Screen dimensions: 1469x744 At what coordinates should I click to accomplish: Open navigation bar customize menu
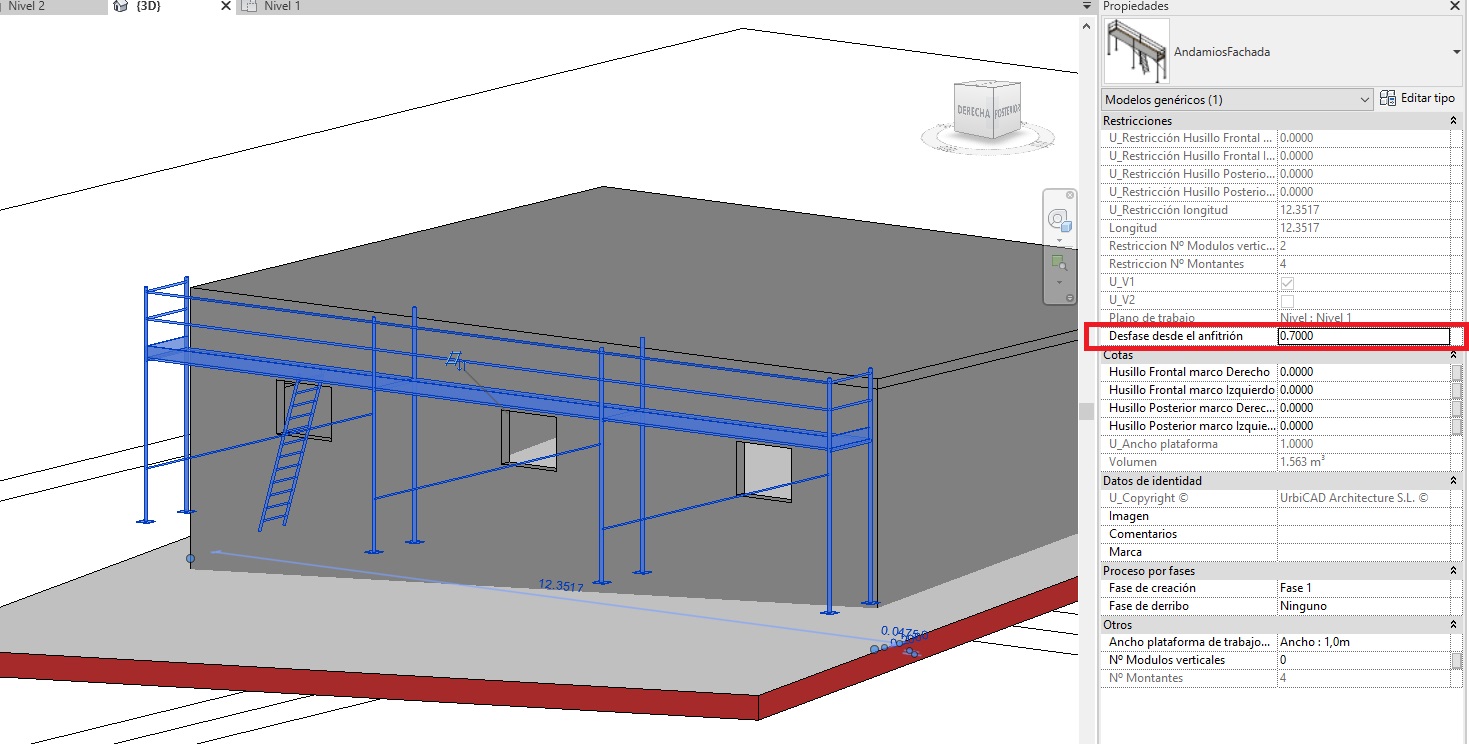(1069, 298)
